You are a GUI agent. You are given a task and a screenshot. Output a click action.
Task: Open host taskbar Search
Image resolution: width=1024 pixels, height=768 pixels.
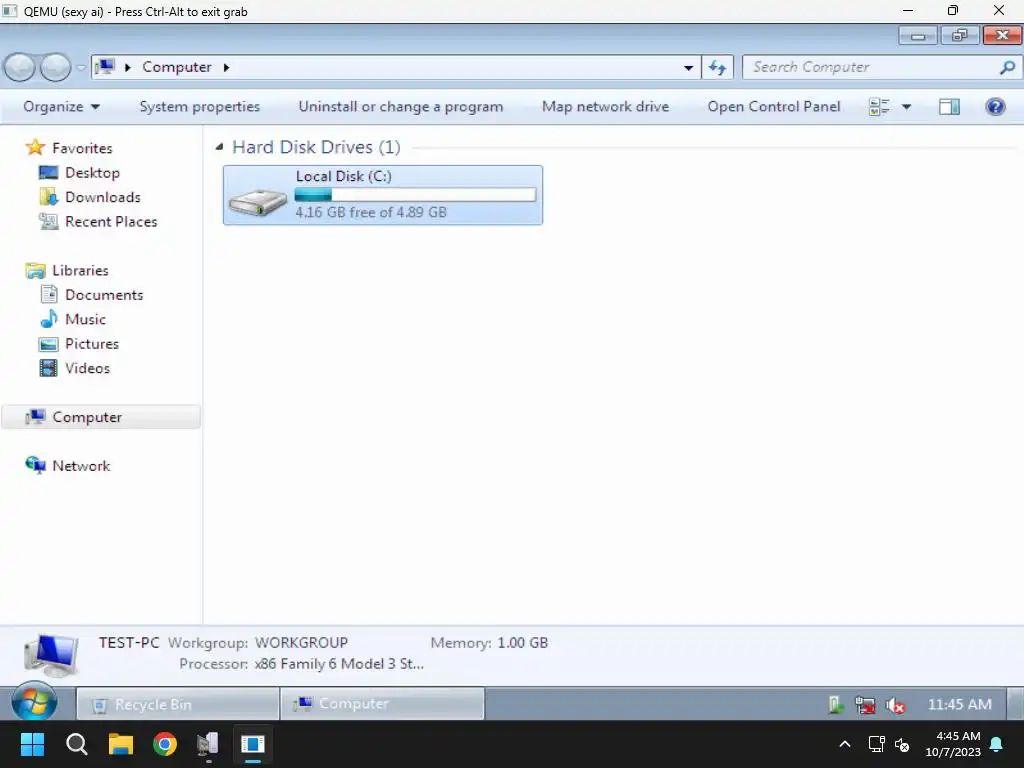point(76,744)
